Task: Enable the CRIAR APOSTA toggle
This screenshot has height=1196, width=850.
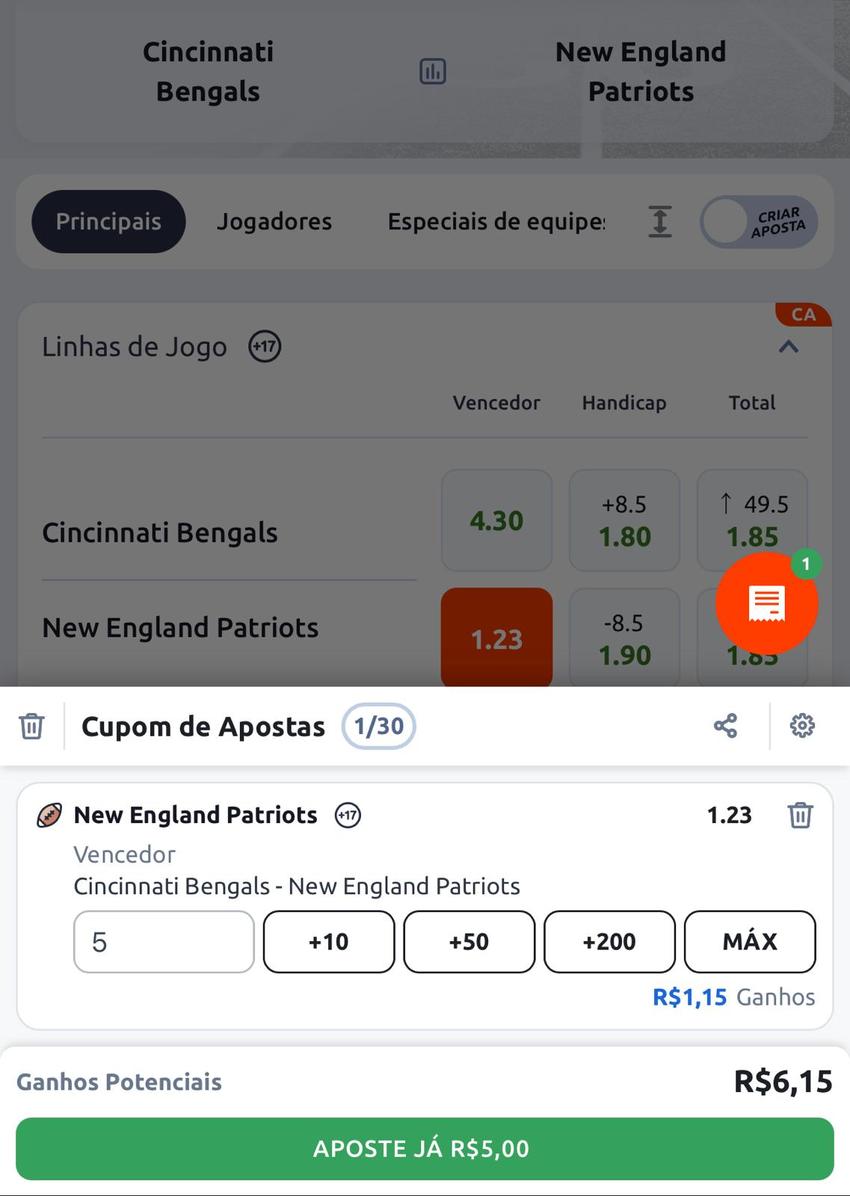Action: [x=758, y=221]
